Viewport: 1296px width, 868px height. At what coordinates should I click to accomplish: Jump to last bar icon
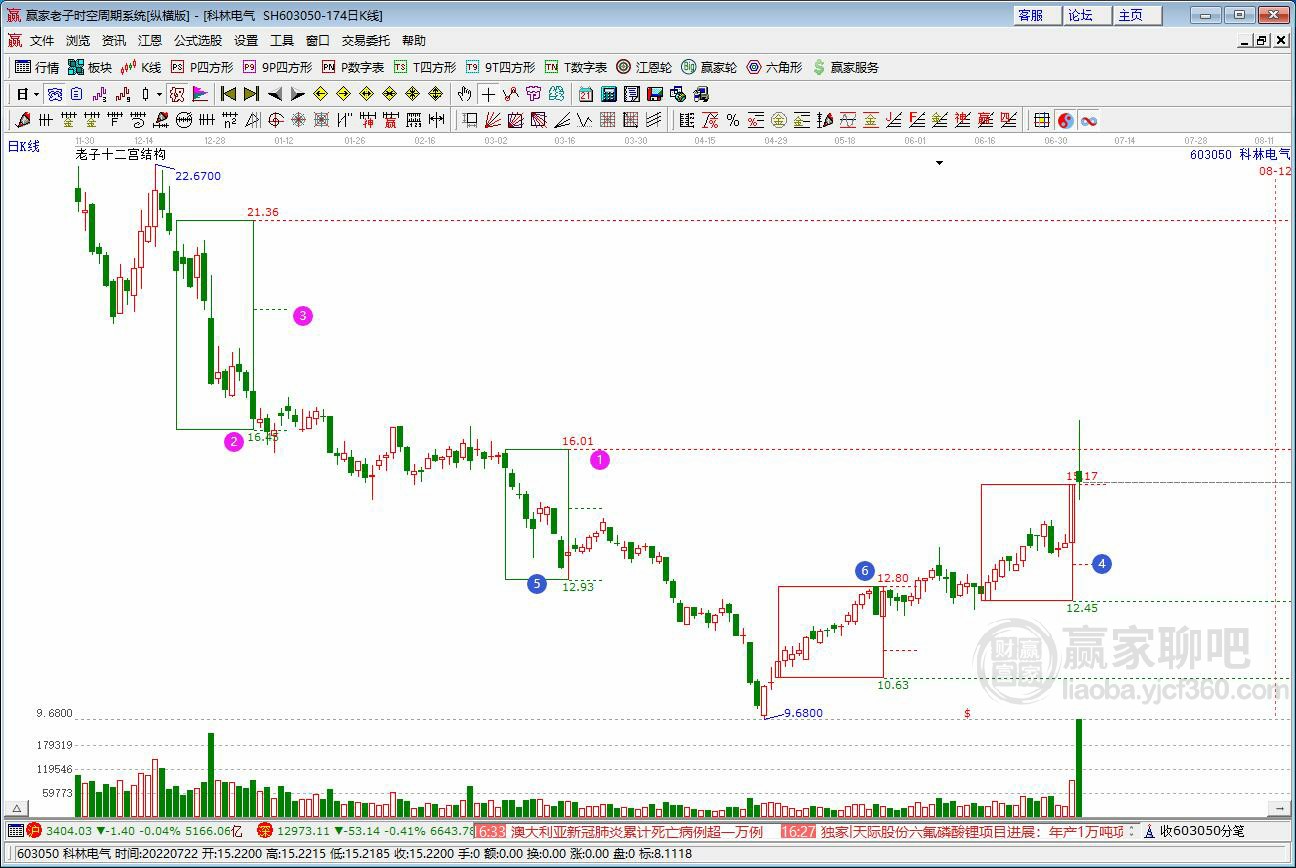[251, 94]
